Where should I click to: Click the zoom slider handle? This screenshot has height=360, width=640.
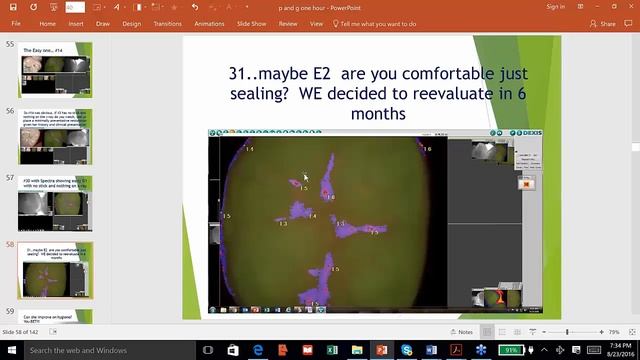coord(567,332)
